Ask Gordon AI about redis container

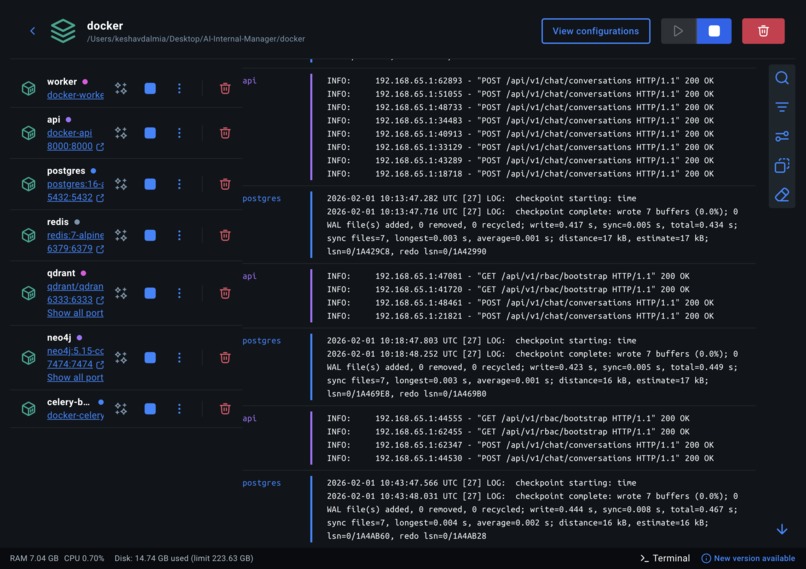click(121, 235)
